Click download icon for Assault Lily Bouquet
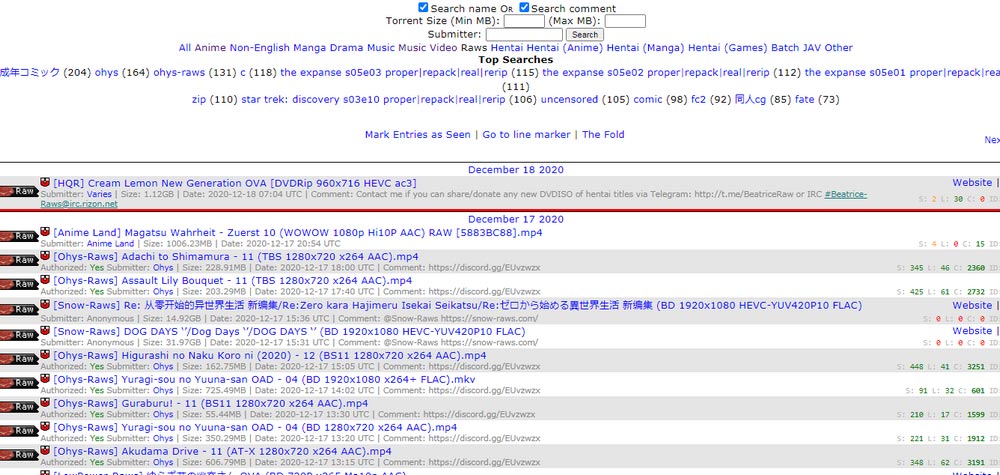Viewport: 1000px width, 475px height. 45,280
